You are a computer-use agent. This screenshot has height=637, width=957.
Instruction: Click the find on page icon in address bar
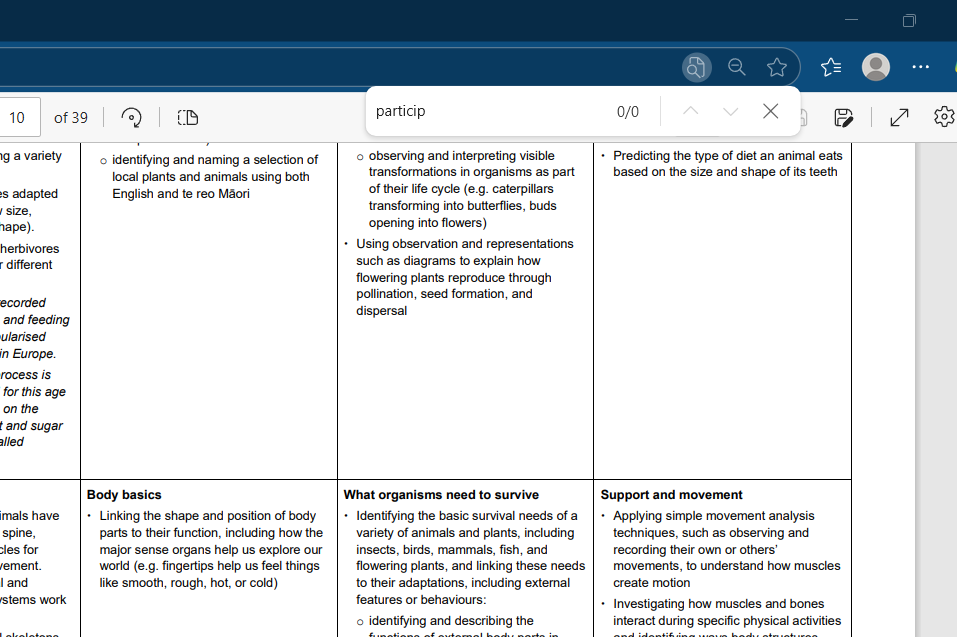tap(695, 67)
